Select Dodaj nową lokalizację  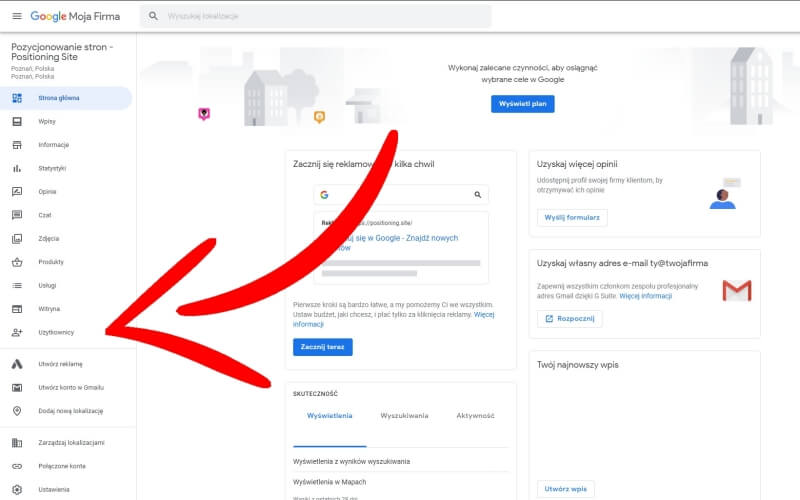tap(66, 411)
